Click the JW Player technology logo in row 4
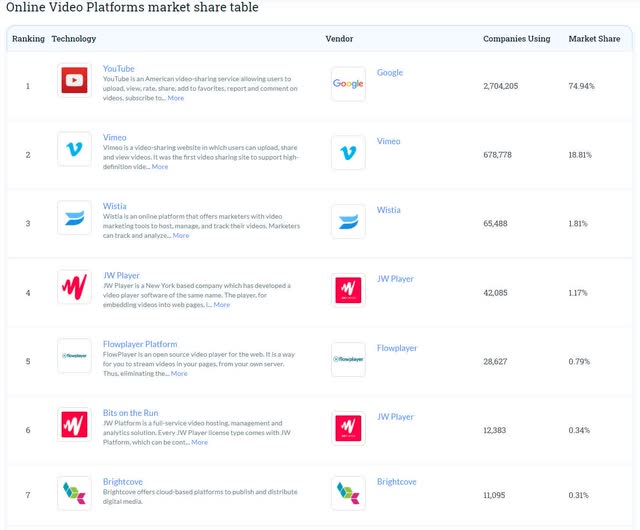 (74, 287)
